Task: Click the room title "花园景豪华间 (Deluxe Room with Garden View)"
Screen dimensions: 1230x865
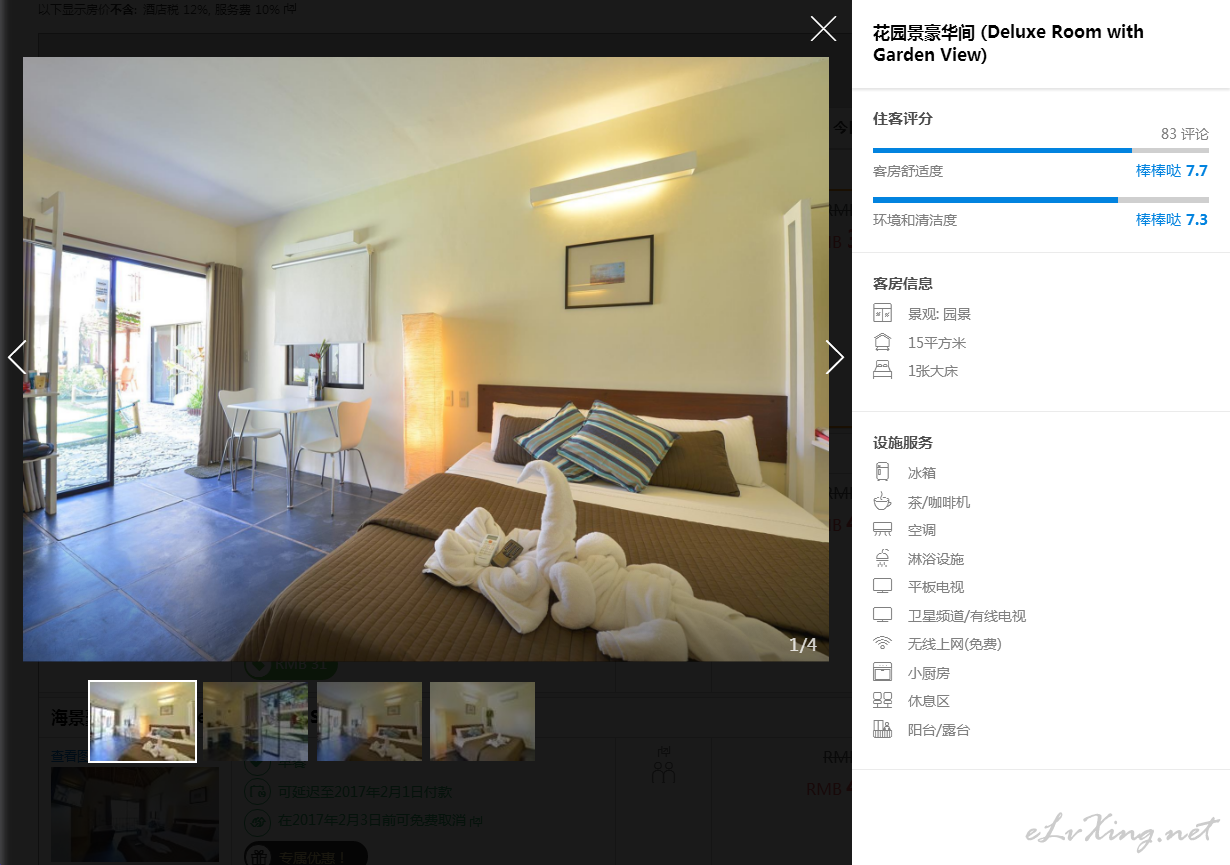Action: (1008, 43)
